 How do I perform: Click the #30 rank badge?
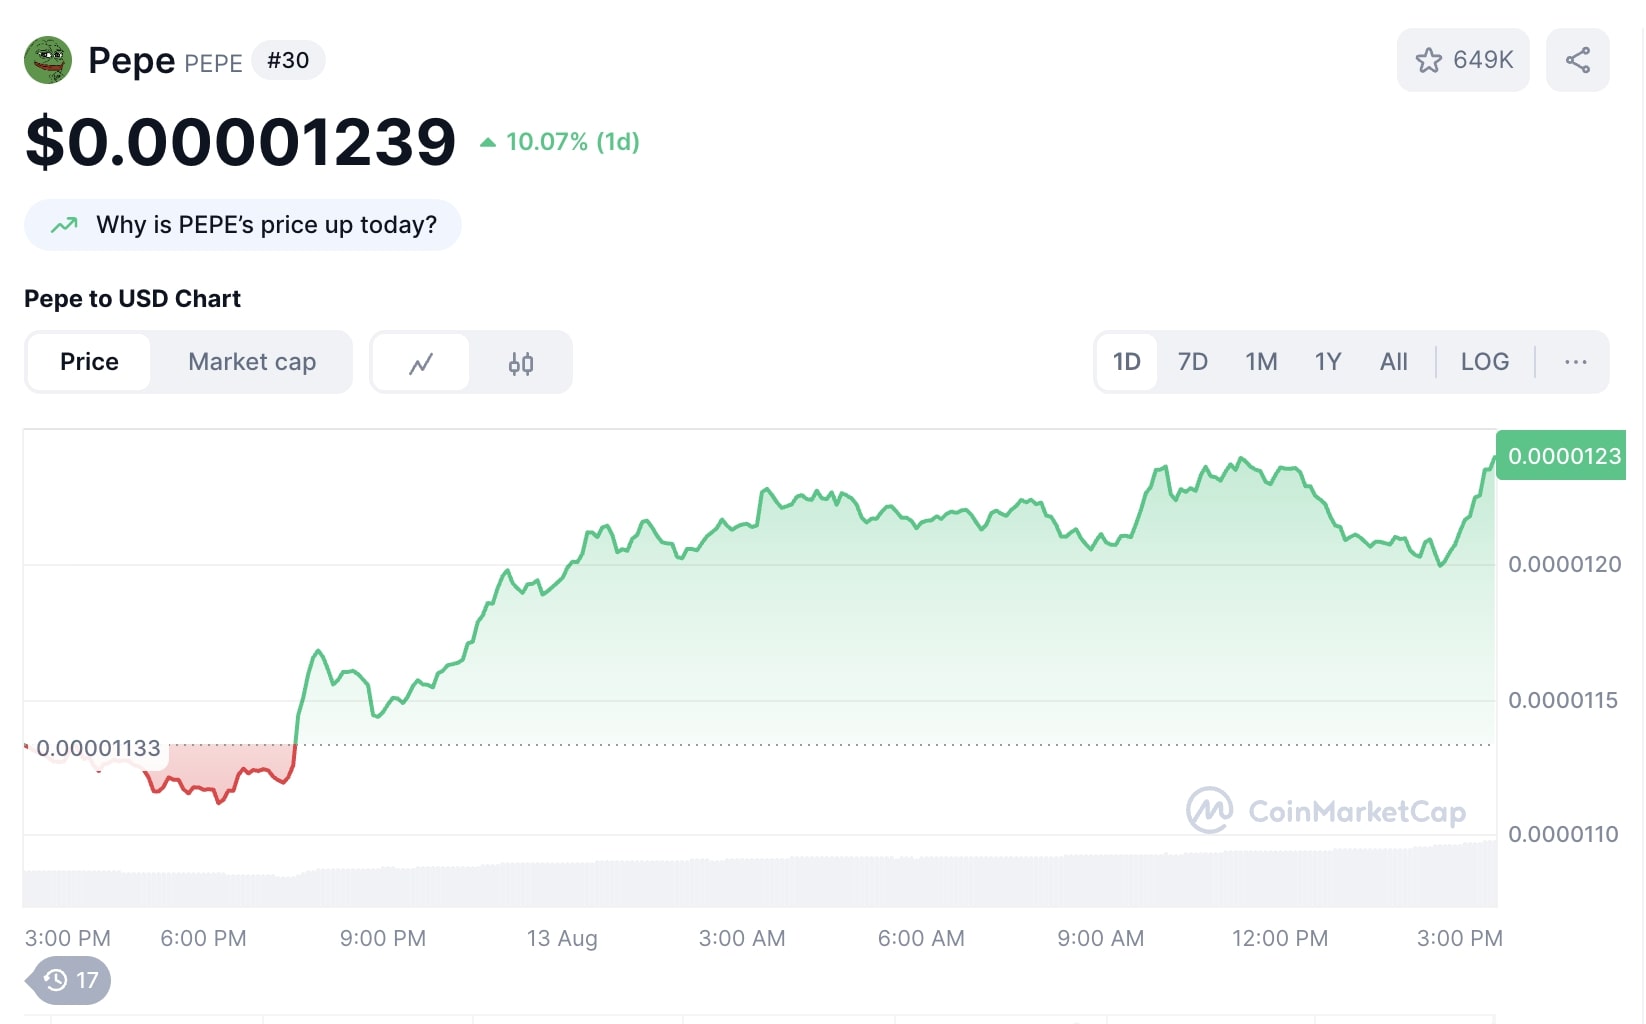coord(288,60)
